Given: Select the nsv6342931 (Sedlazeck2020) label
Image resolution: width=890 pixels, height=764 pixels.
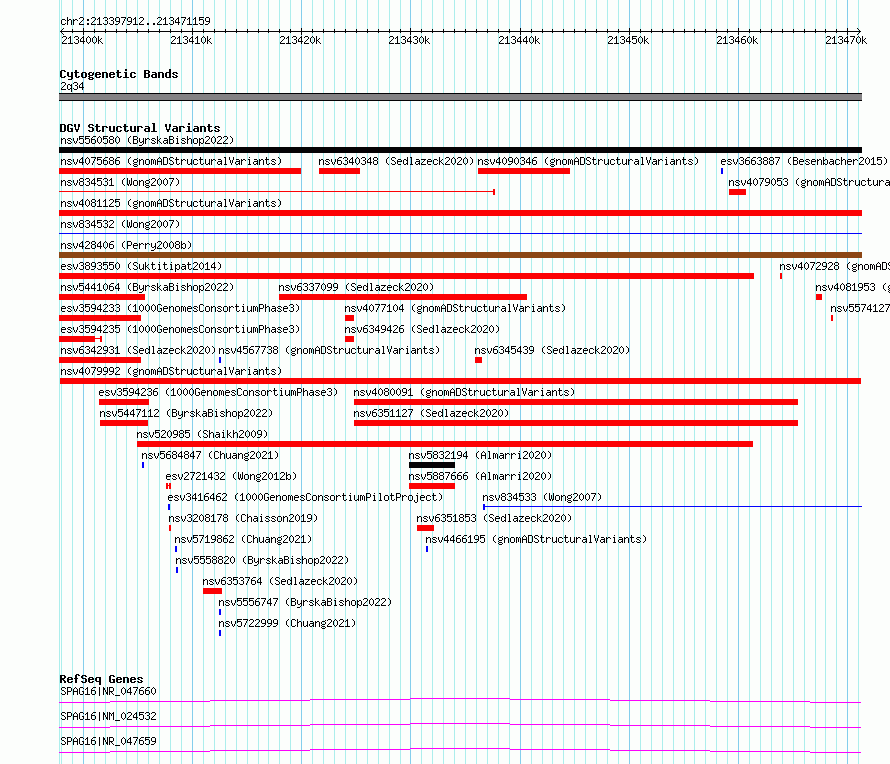Looking at the screenshot, I should [138, 350].
